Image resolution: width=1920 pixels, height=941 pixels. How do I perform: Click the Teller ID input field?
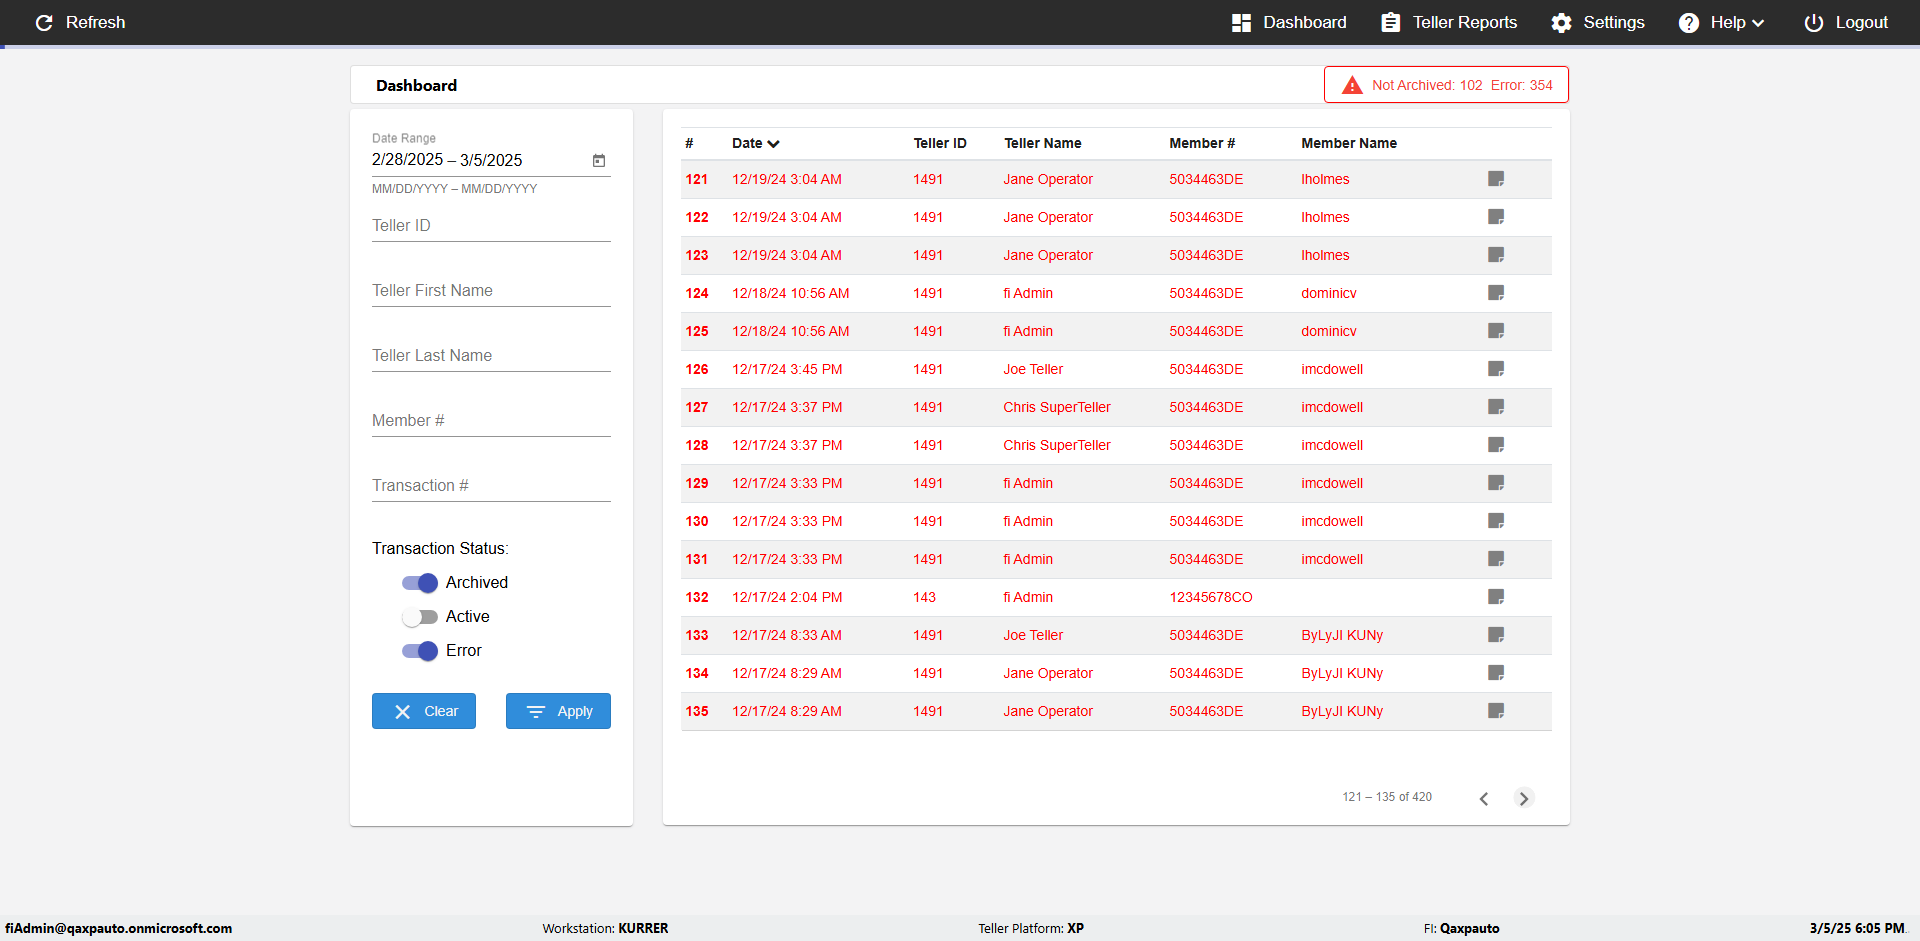pyautogui.click(x=491, y=226)
